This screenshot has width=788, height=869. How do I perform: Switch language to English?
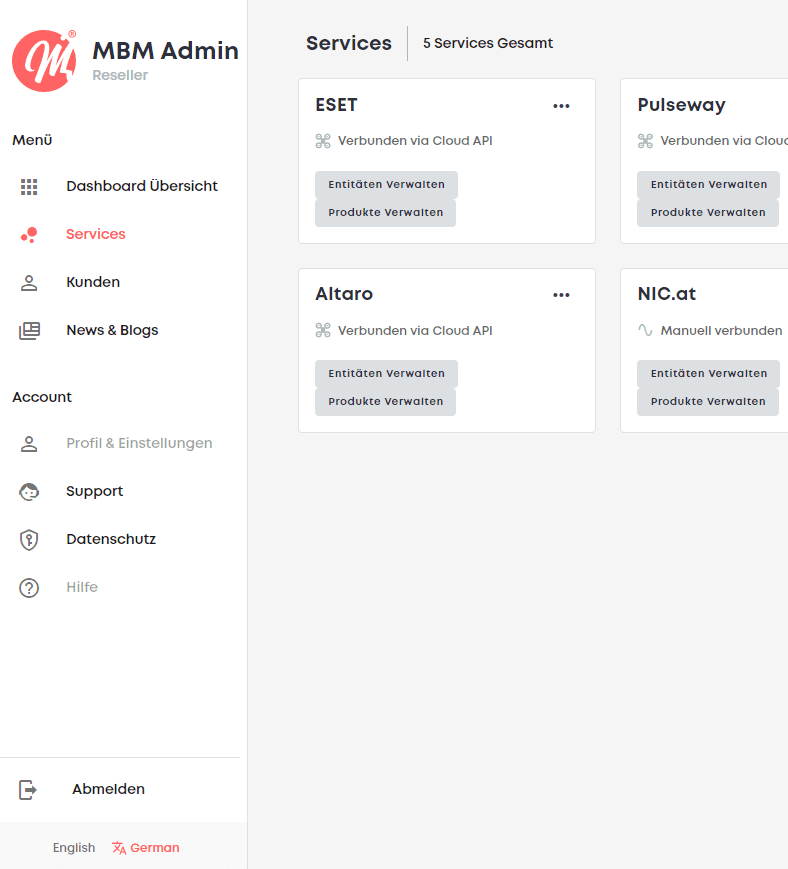point(74,847)
